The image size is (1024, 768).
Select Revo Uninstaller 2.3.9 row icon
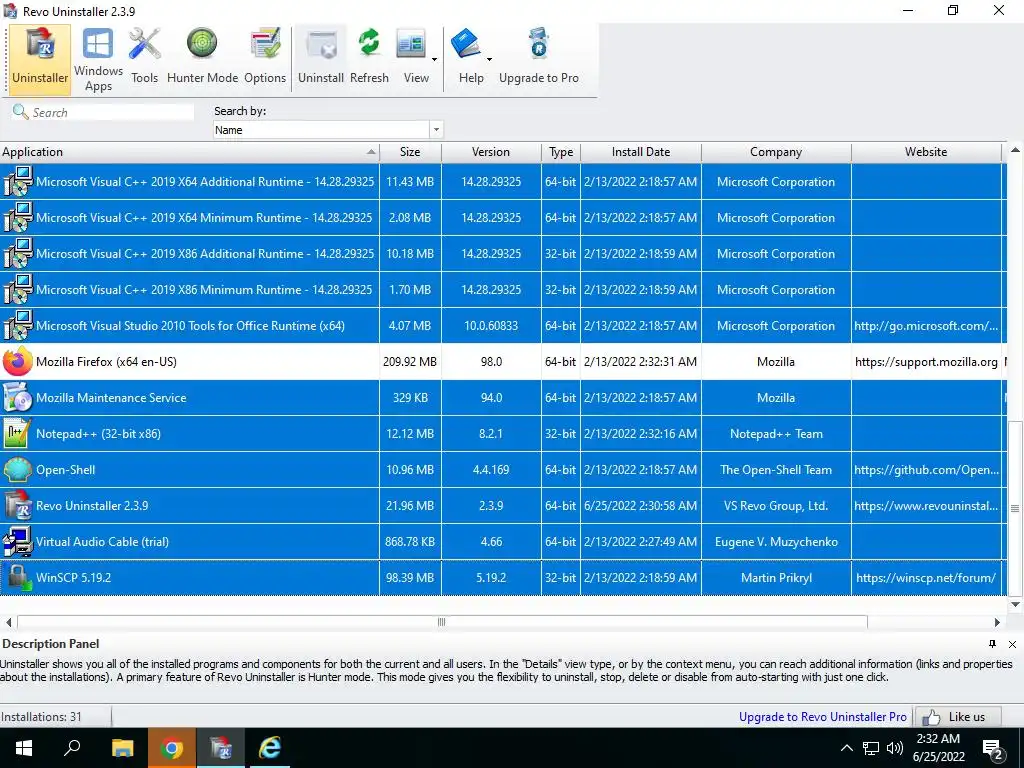point(18,505)
